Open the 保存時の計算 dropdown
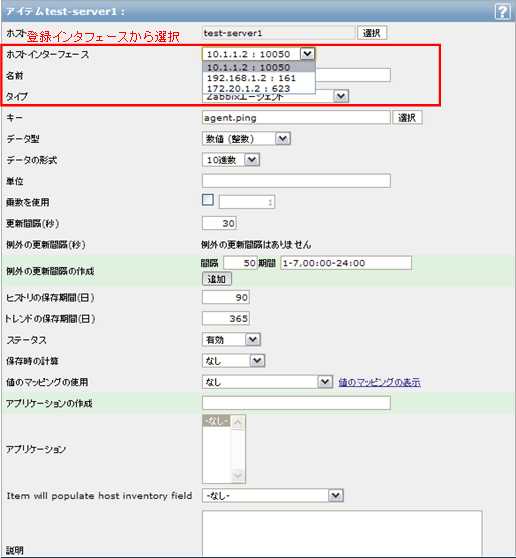This screenshot has width=516, height=558. coord(233,361)
